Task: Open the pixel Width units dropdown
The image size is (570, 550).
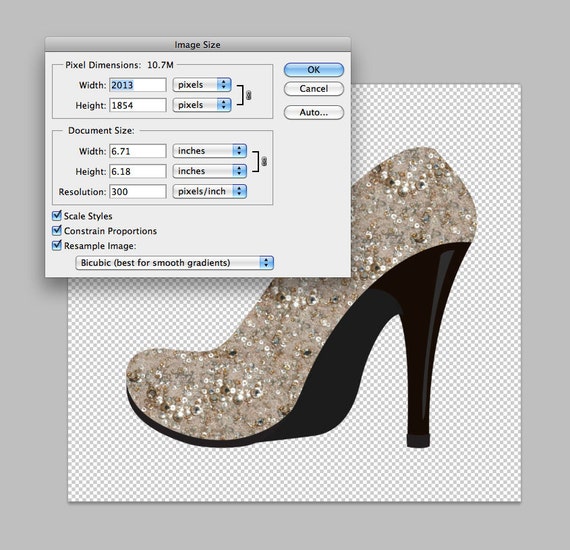Action: coord(202,85)
